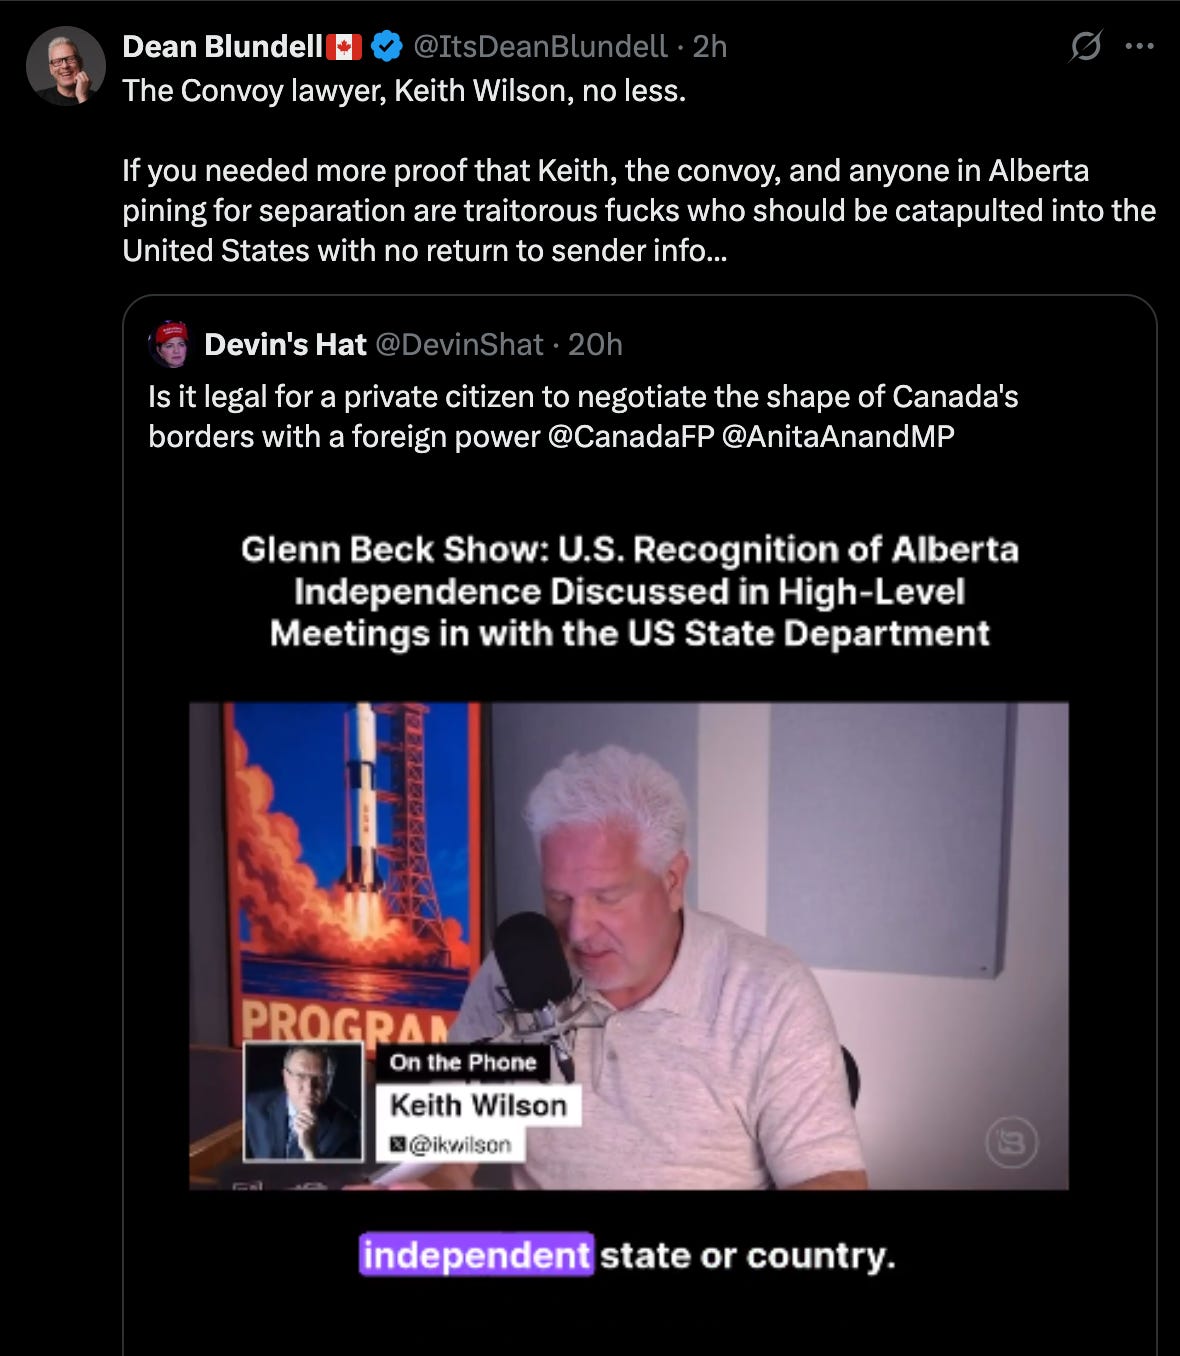Click the Blaze logo watermark in video

1011,1143
